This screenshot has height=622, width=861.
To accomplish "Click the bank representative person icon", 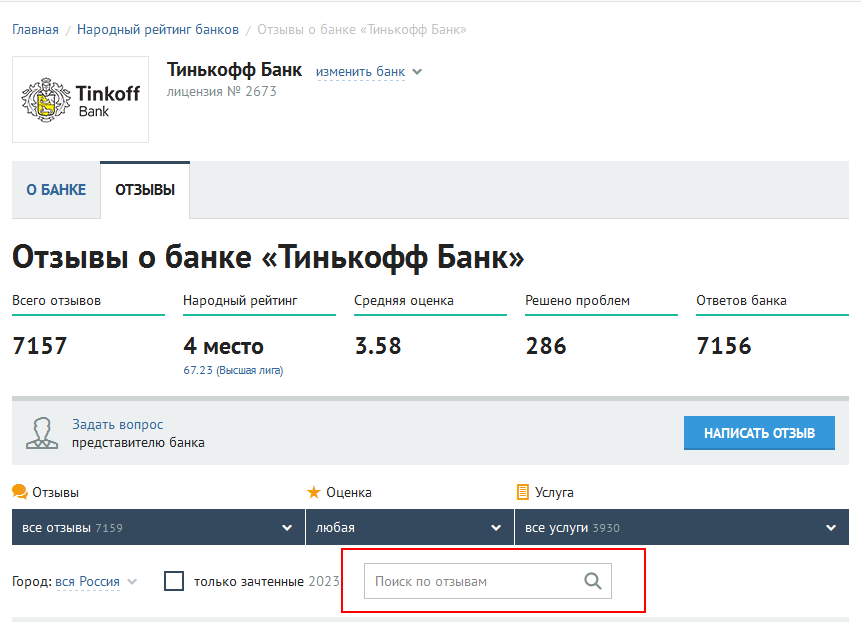I will 42,433.
